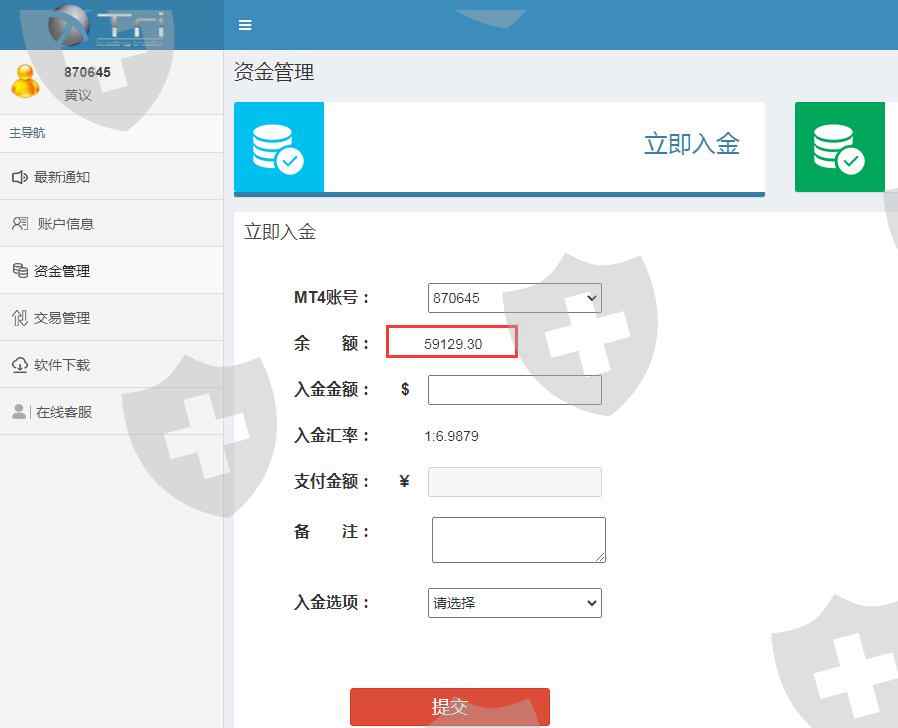
Task: Click the blue database deposit icon
Action: [x=279, y=147]
